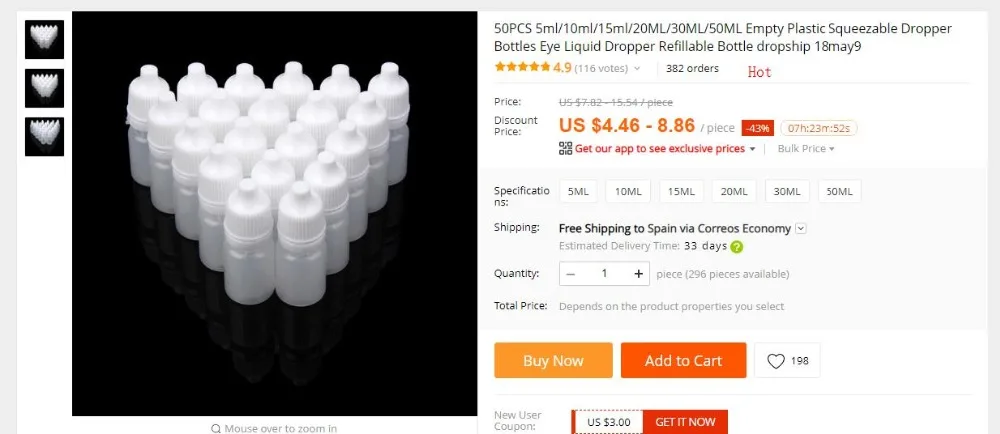Expand the exclusive app prices arrow
1000x434 pixels.
752,149
